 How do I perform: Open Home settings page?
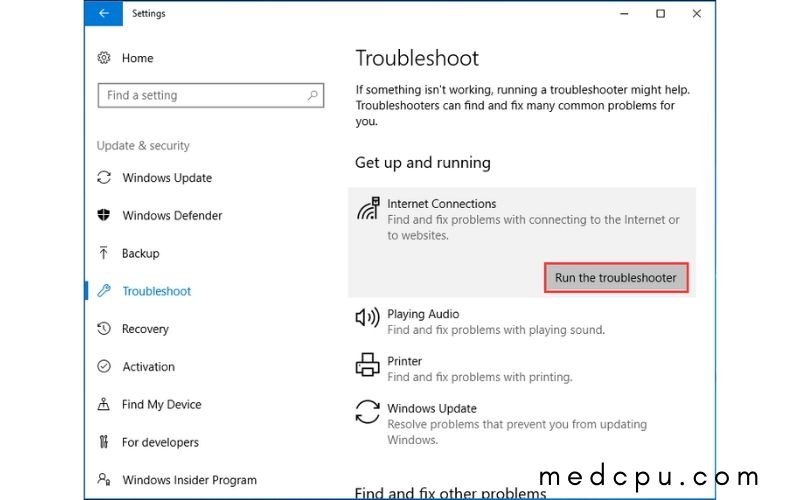pyautogui.click(x=138, y=58)
